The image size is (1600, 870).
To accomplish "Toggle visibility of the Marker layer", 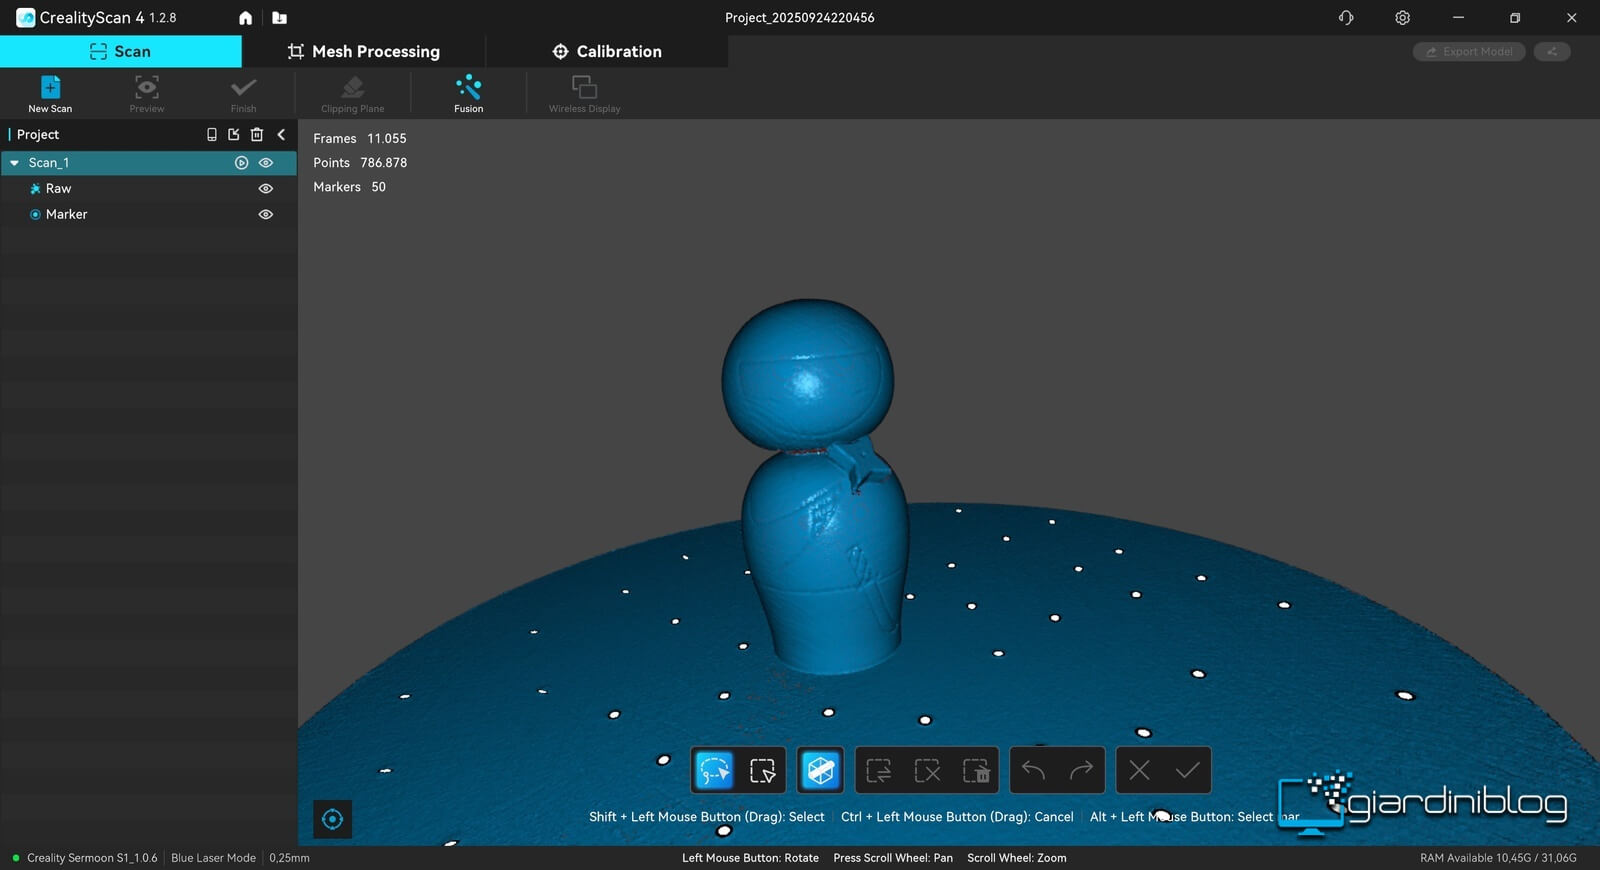I will click(x=266, y=214).
